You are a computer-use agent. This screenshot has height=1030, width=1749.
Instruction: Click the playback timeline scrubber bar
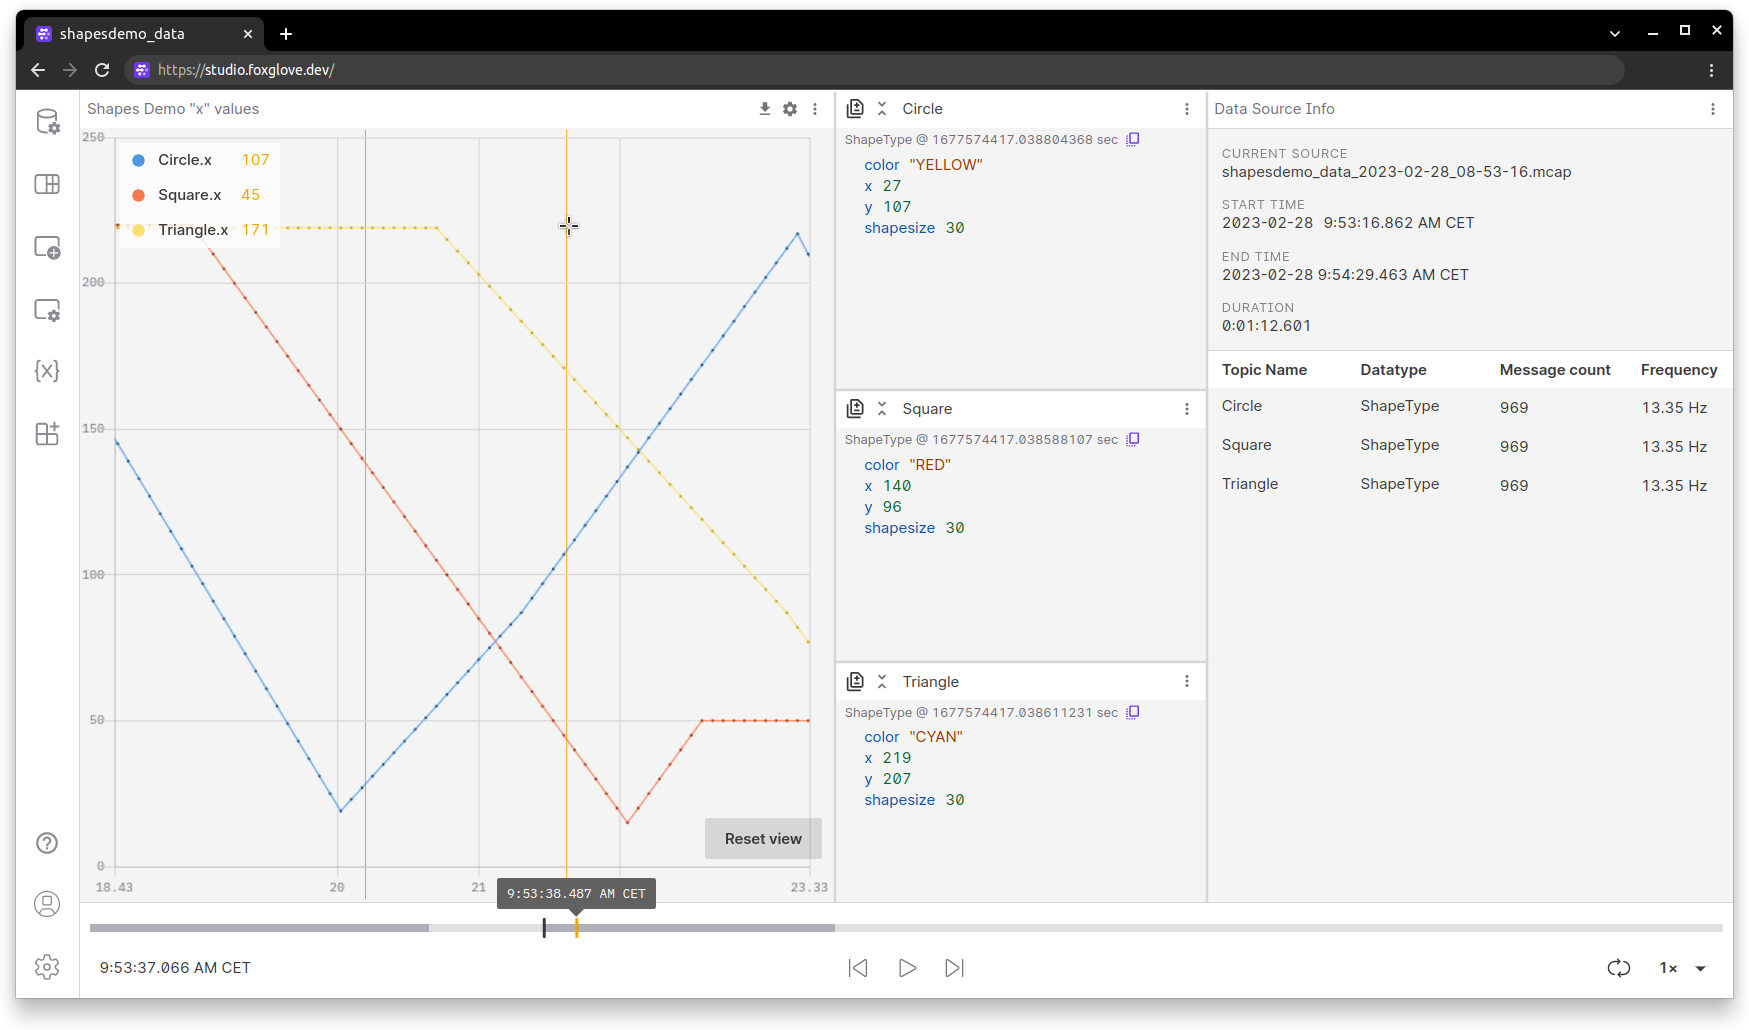905,928
